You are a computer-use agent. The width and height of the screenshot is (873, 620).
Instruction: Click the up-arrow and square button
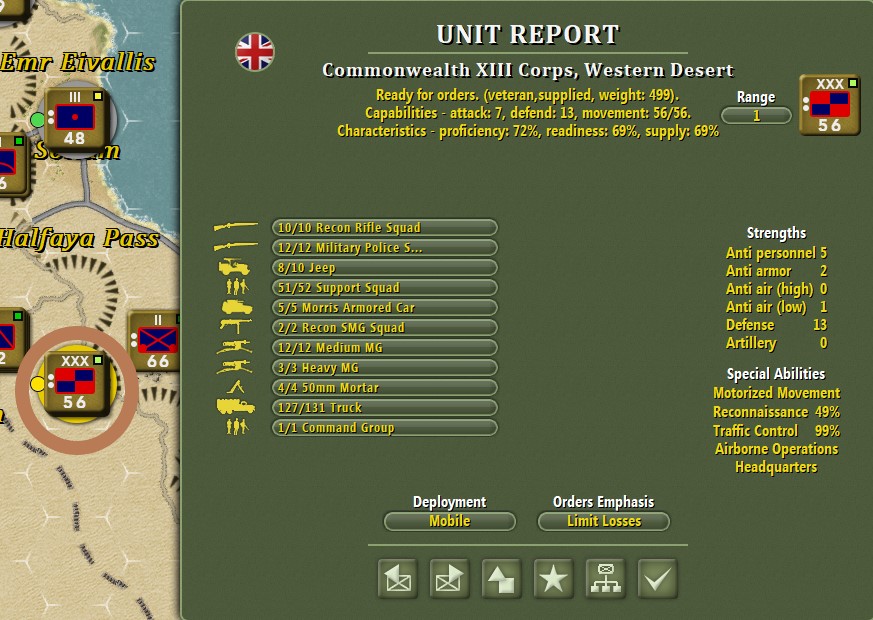point(501,579)
